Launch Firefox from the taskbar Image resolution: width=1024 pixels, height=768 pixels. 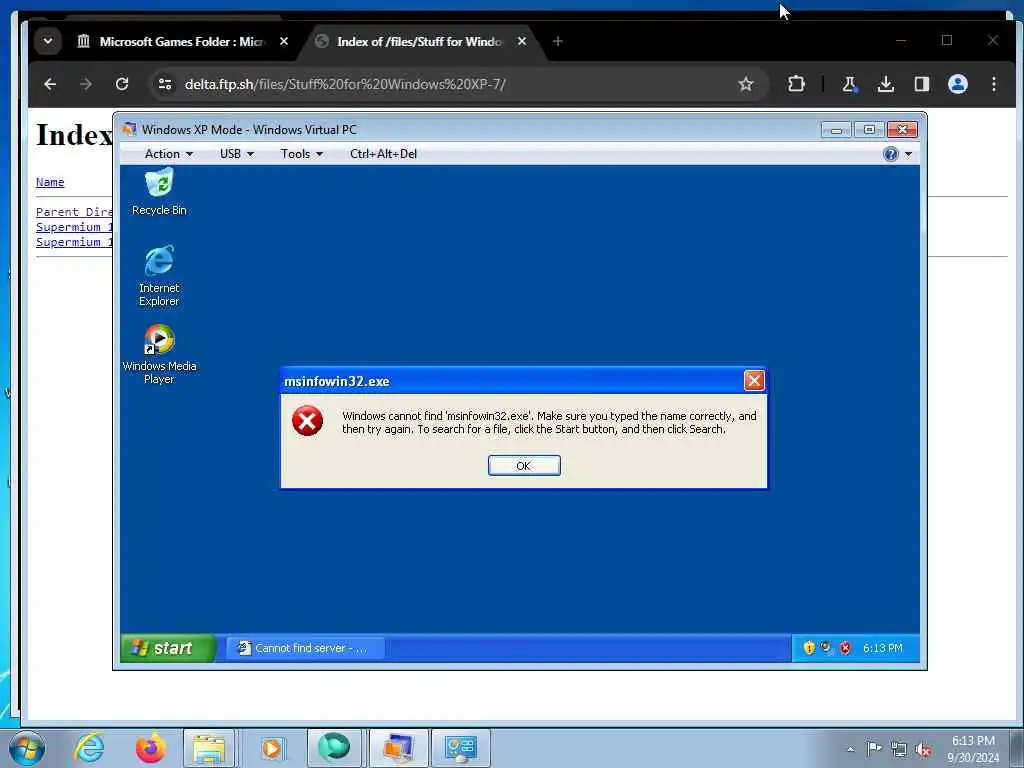point(150,748)
